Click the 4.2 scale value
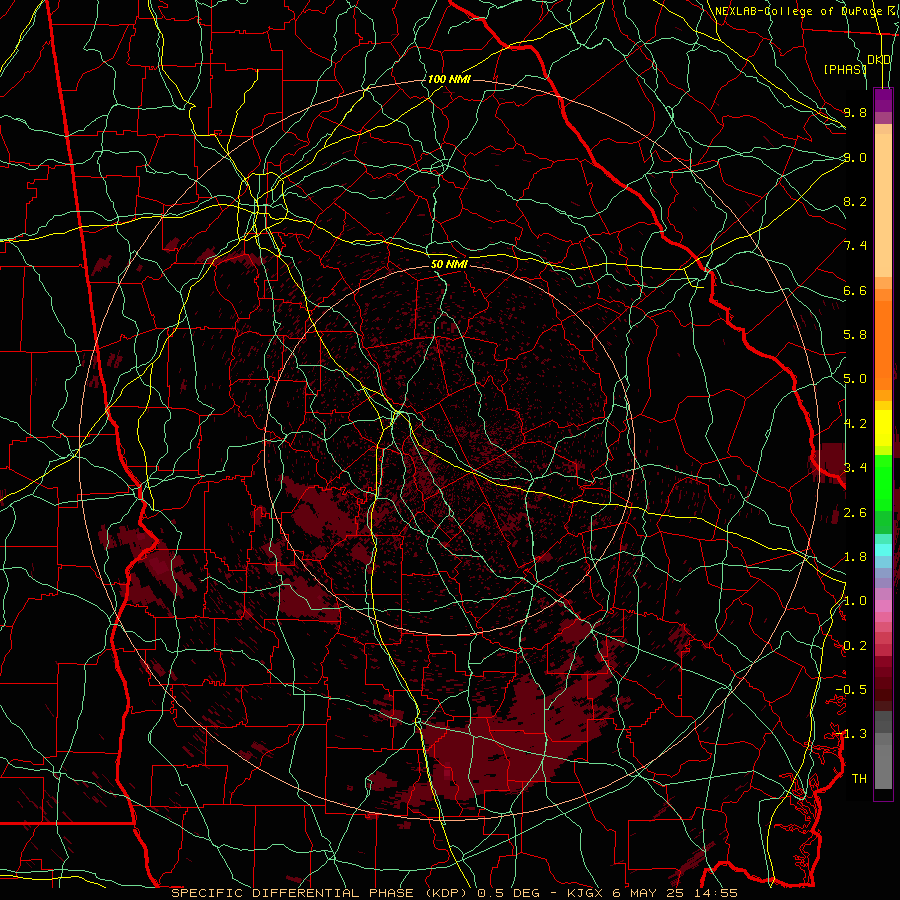 click(x=855, y=424)
